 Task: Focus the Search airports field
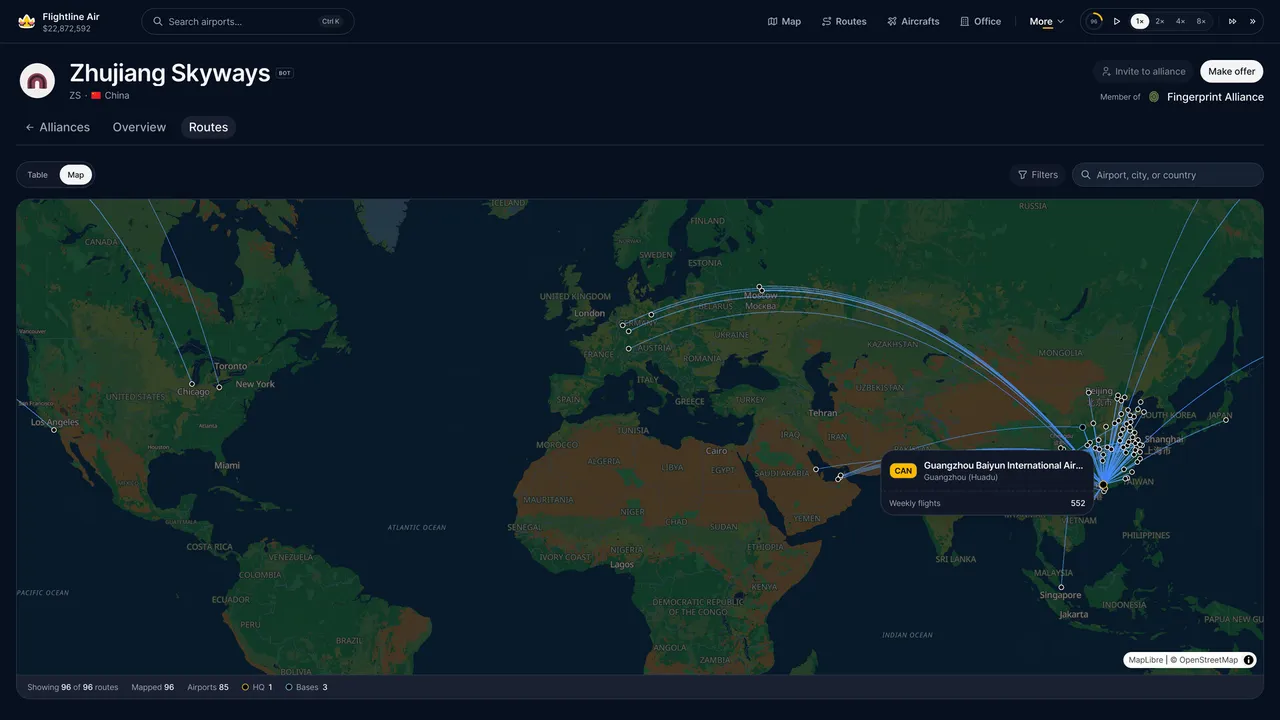248,21
